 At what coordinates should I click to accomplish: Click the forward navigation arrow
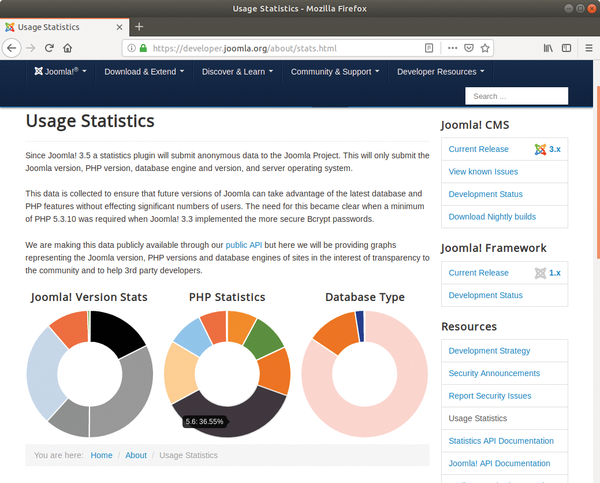click(31, 48)
